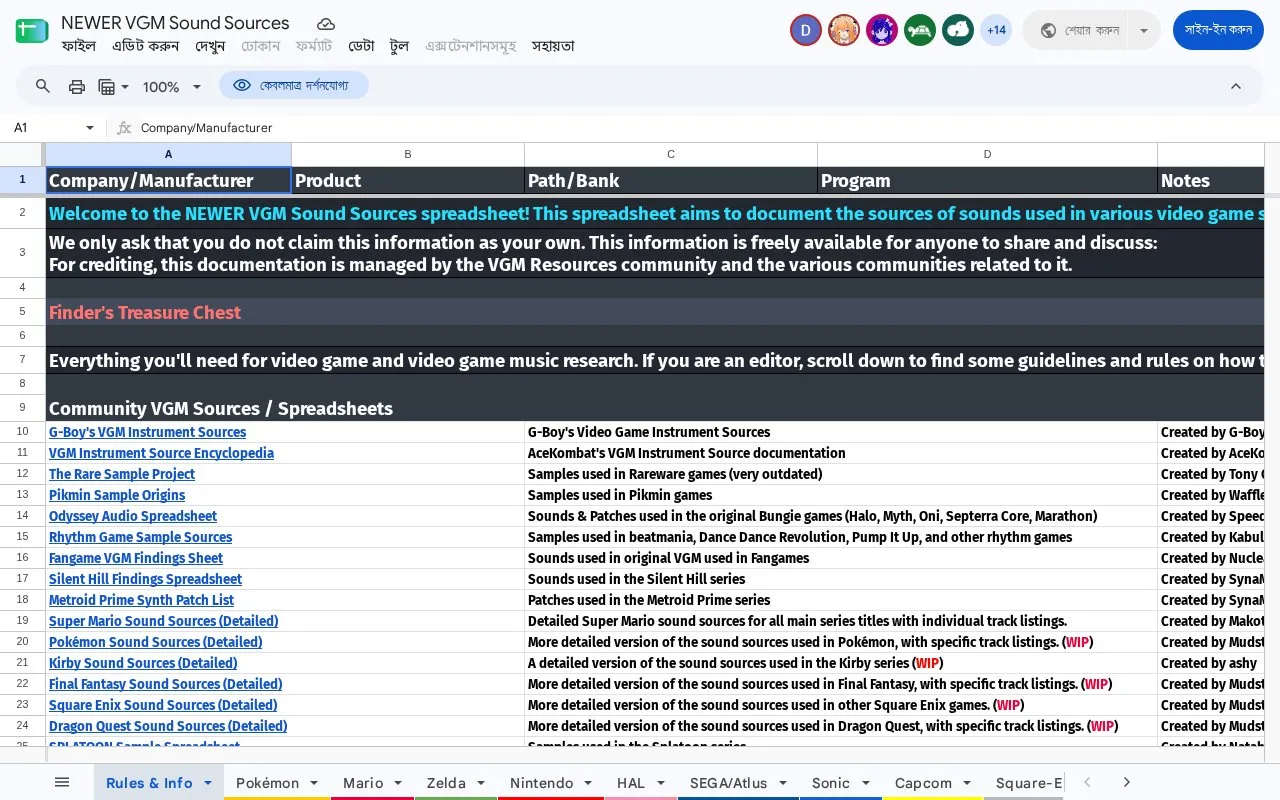Collapse the toolbar with the up chevron
The height and width of the screenshot is (800, 1280).
pyautogui.click(x=1236, y=86)
